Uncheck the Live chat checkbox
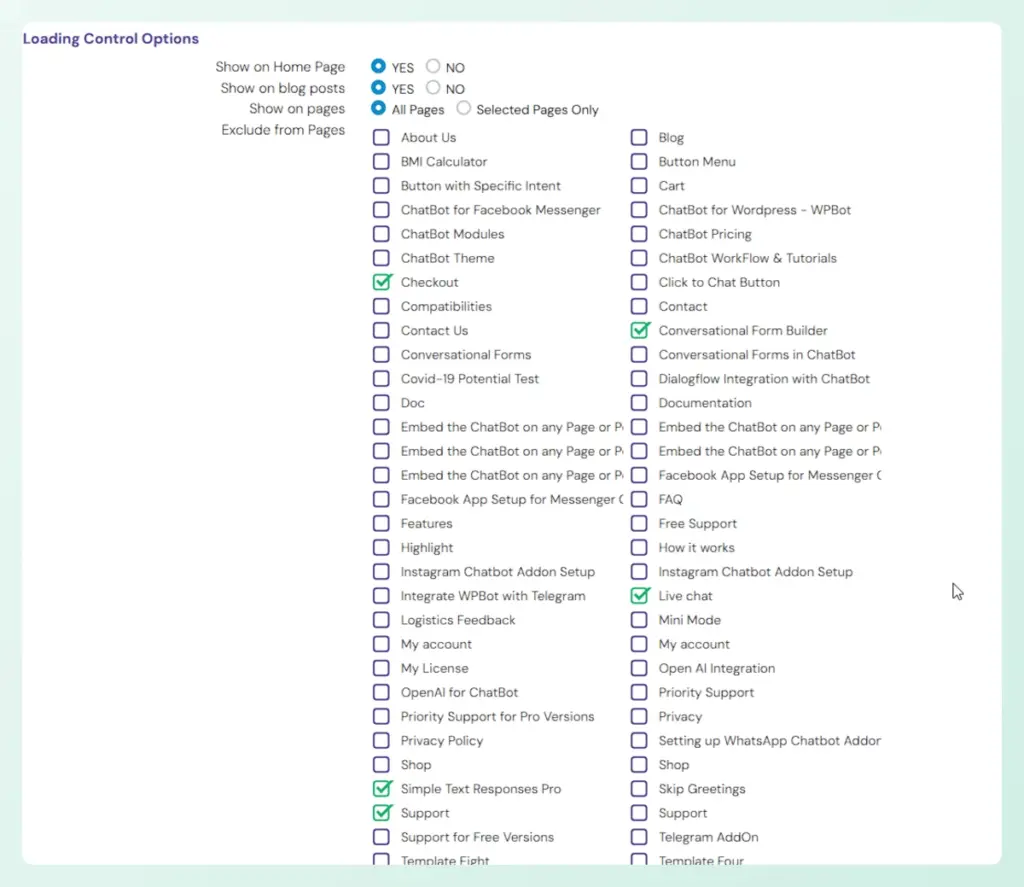 tap(639, 596)
